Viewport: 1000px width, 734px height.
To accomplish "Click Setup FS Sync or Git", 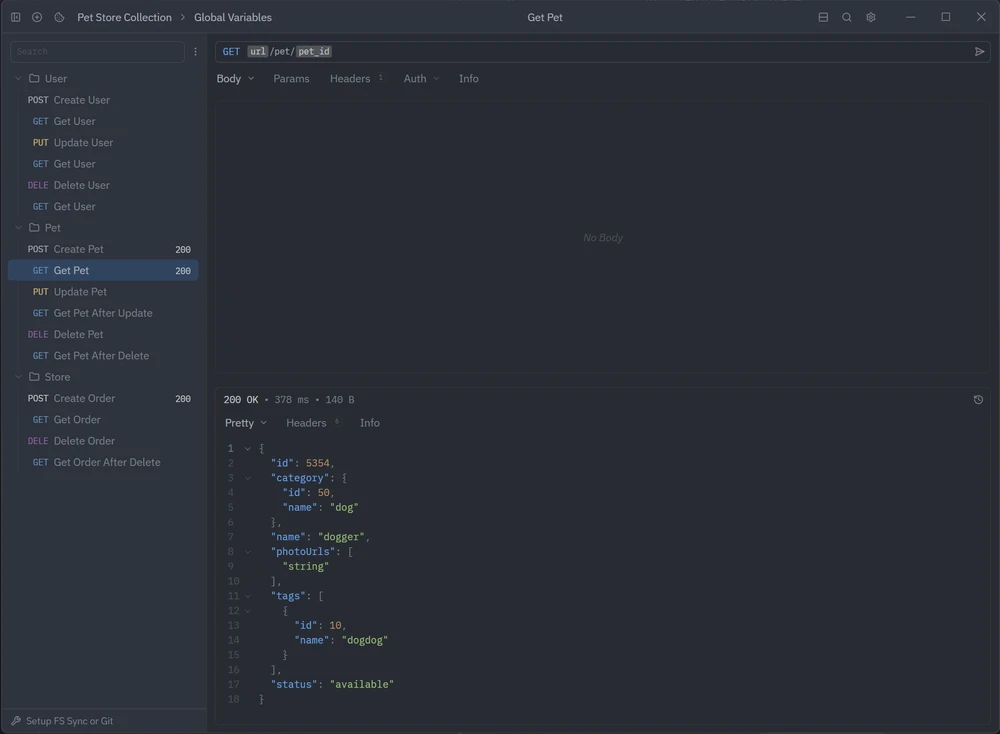I will [70, 721].
